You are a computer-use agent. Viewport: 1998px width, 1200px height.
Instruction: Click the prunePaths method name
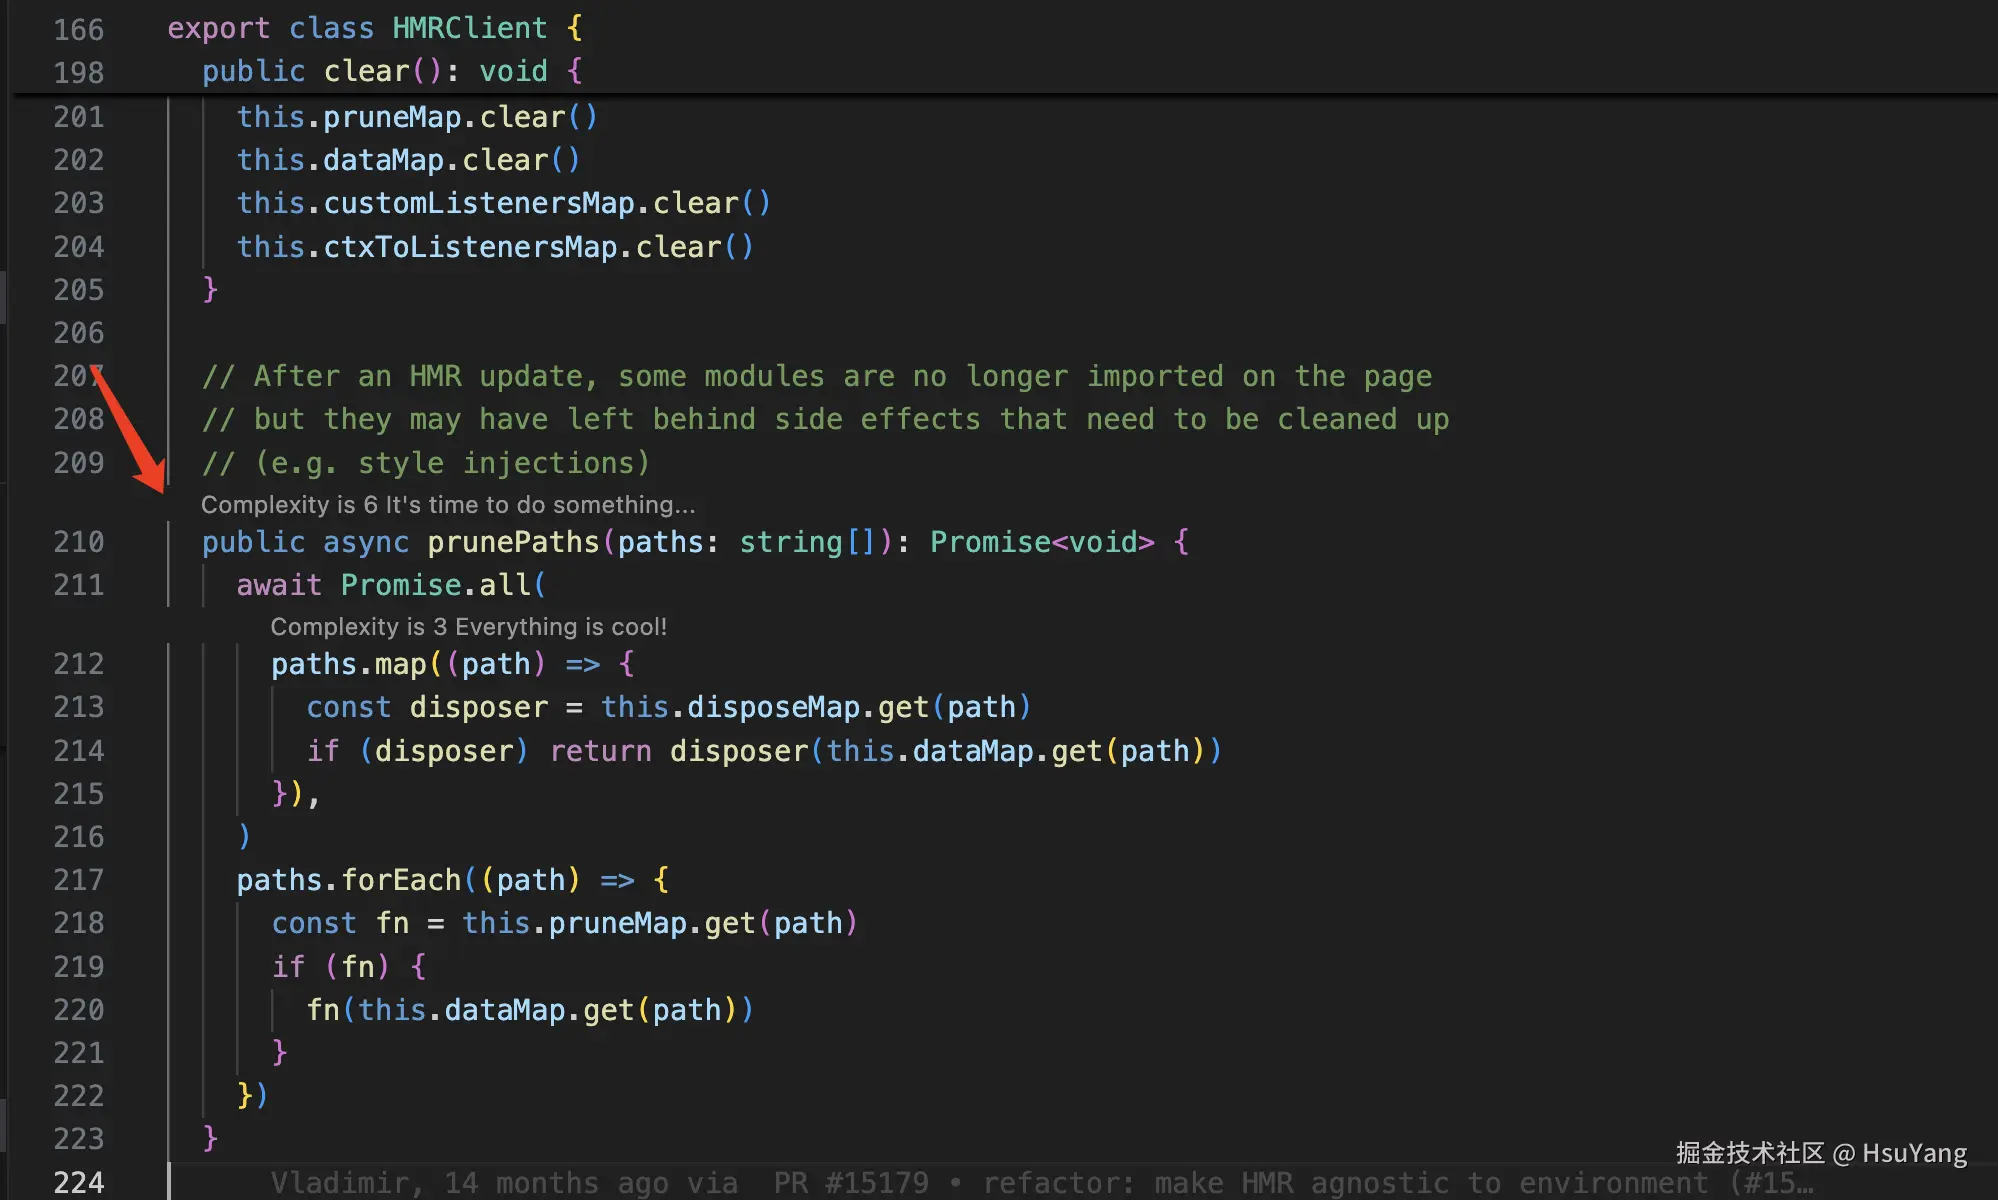pos(512,542)
